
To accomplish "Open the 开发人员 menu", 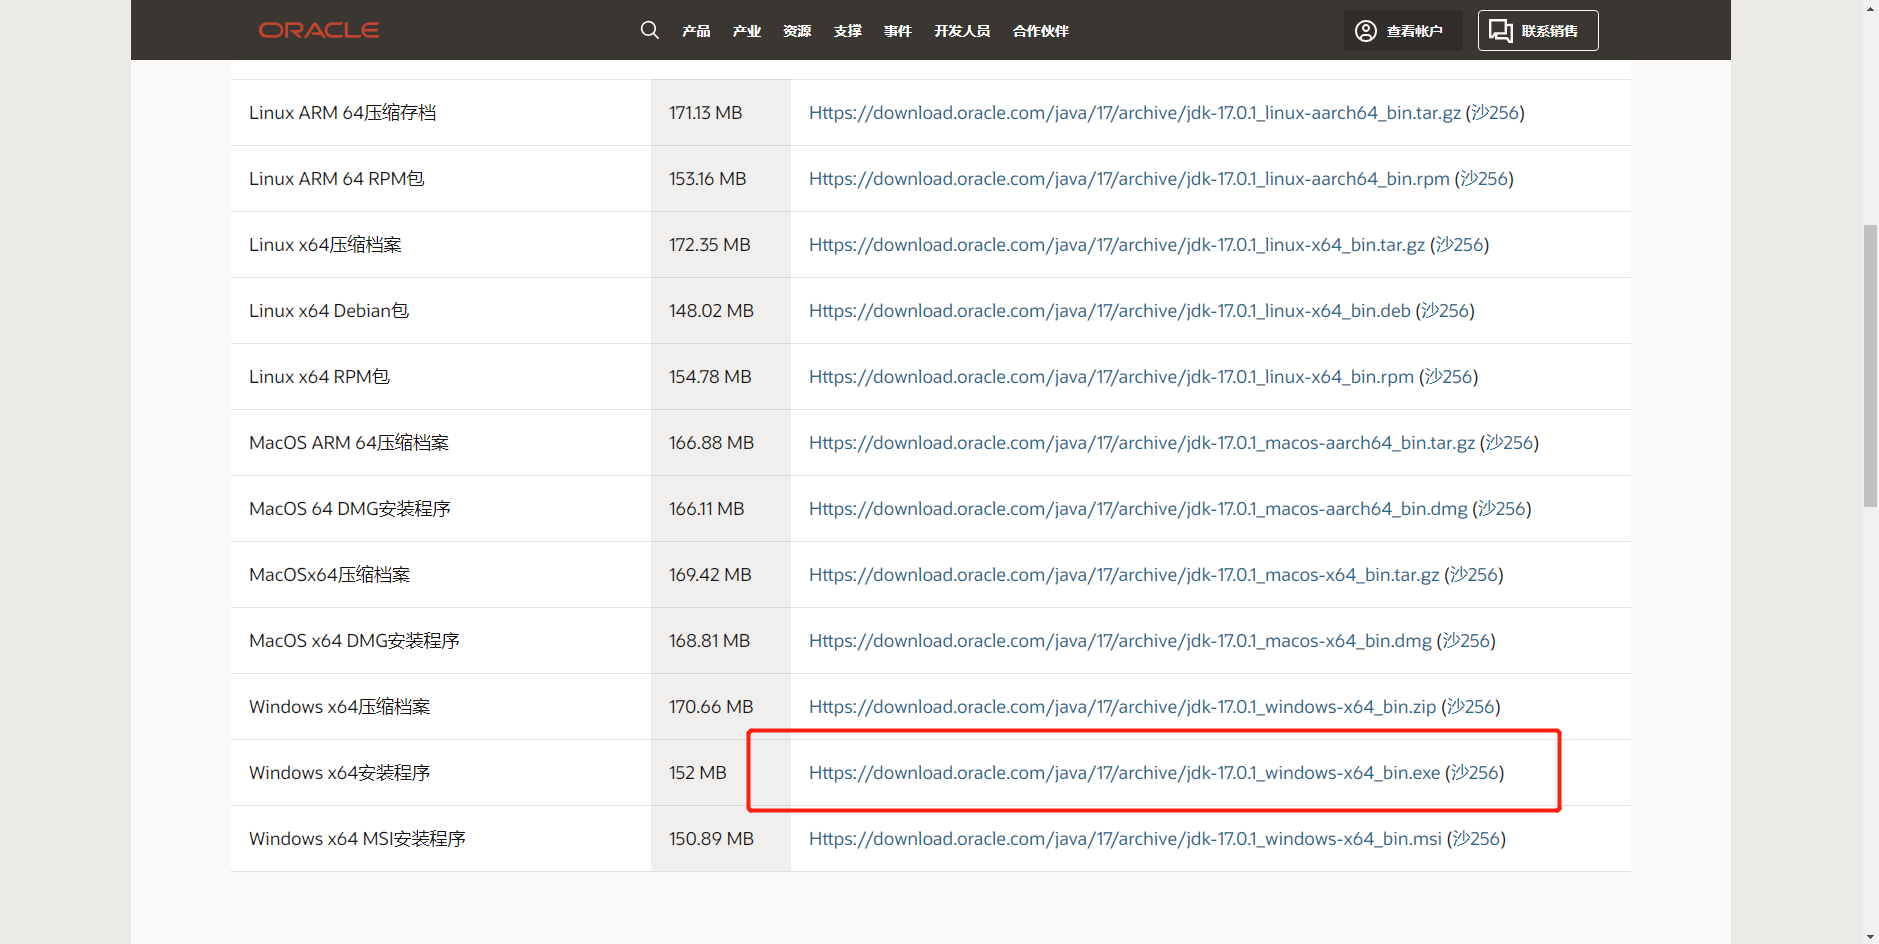I will [x=962, y=31].
